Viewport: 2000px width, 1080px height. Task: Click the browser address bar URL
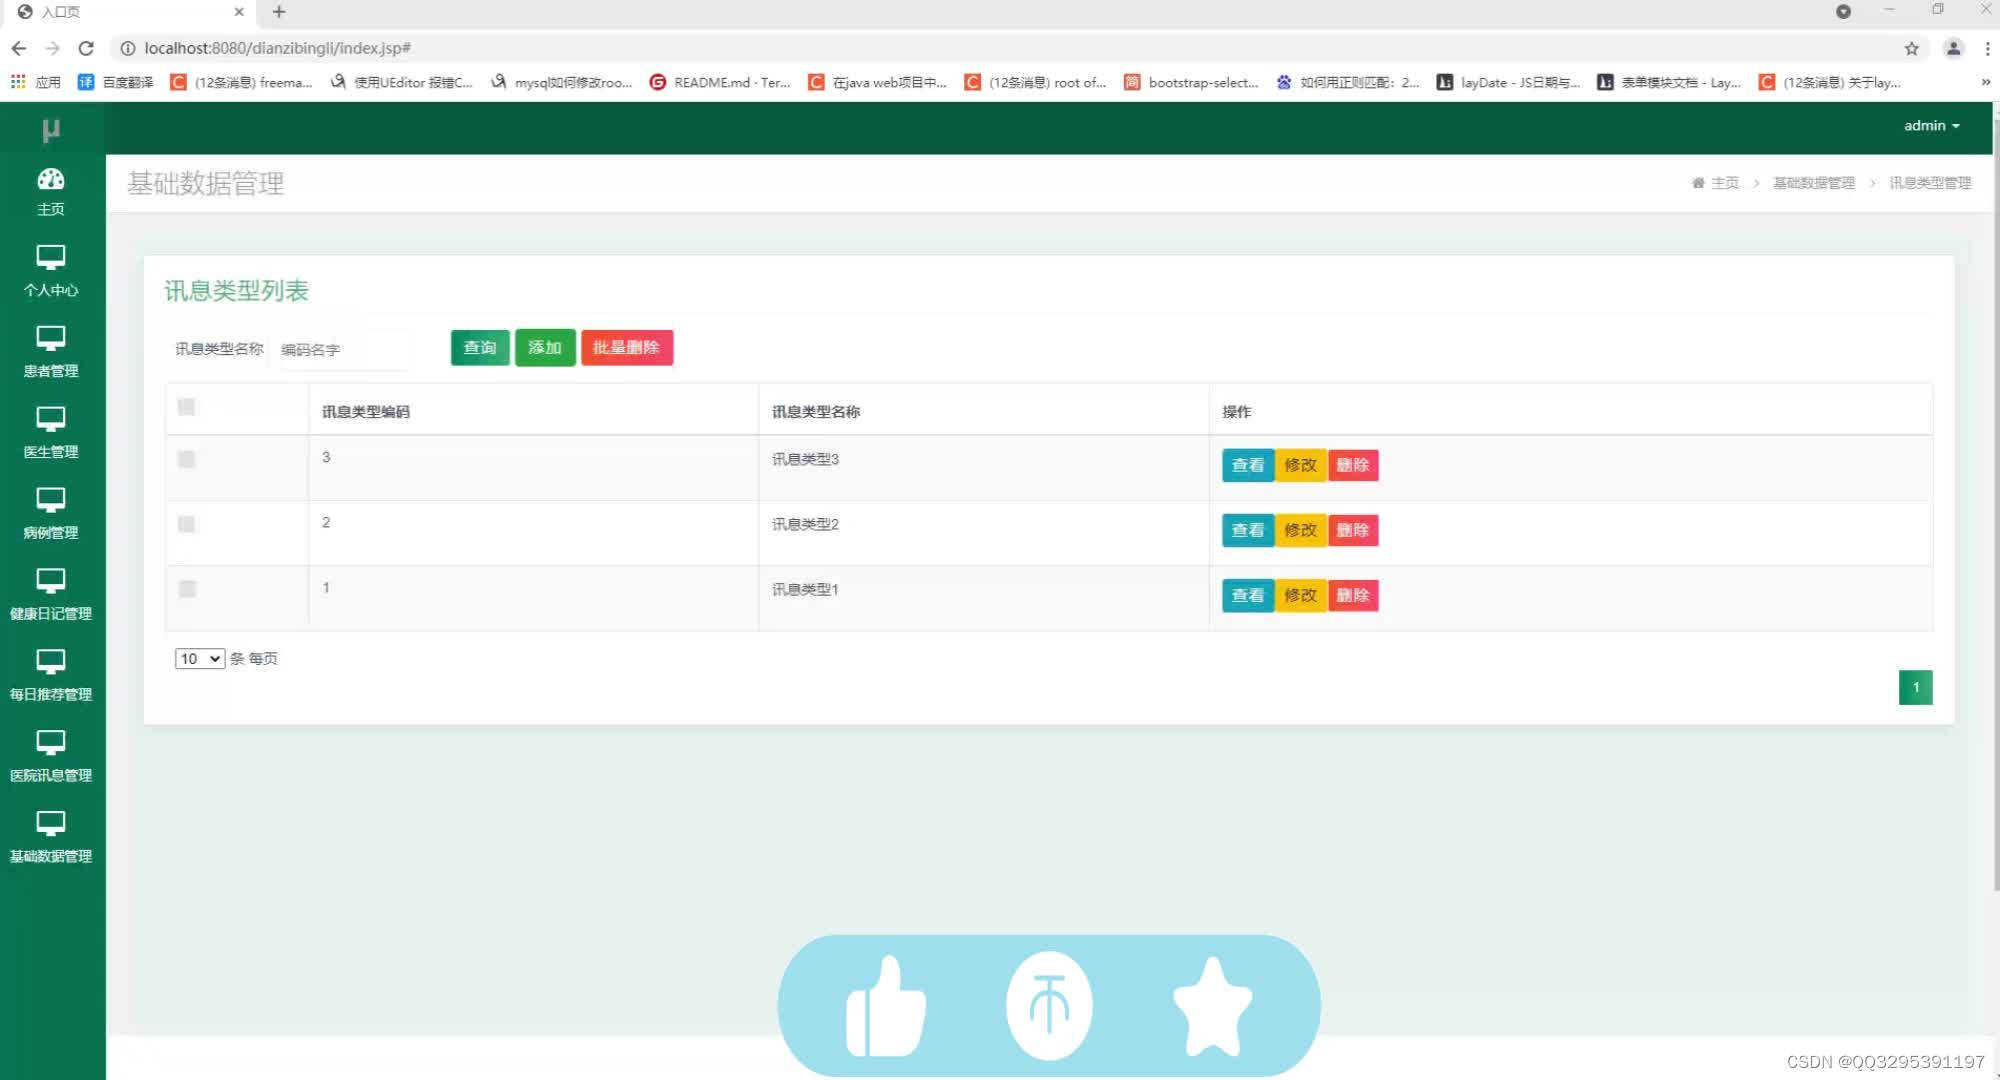(277, 48)
